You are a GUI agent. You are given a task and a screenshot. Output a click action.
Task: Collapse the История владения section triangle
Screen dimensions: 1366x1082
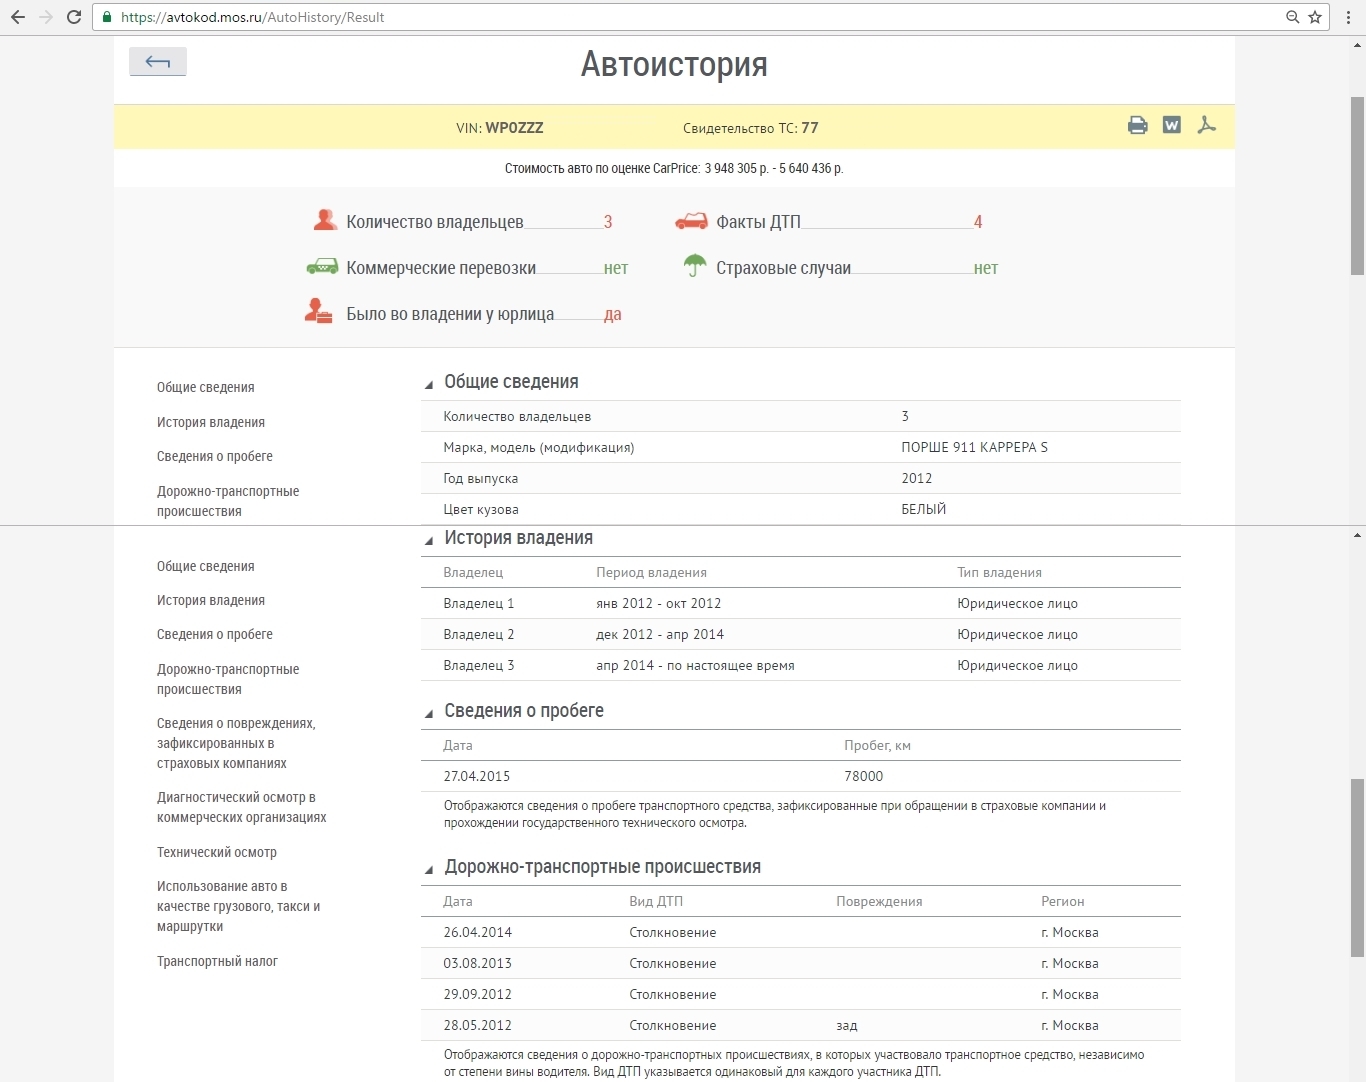pos(429,540)
